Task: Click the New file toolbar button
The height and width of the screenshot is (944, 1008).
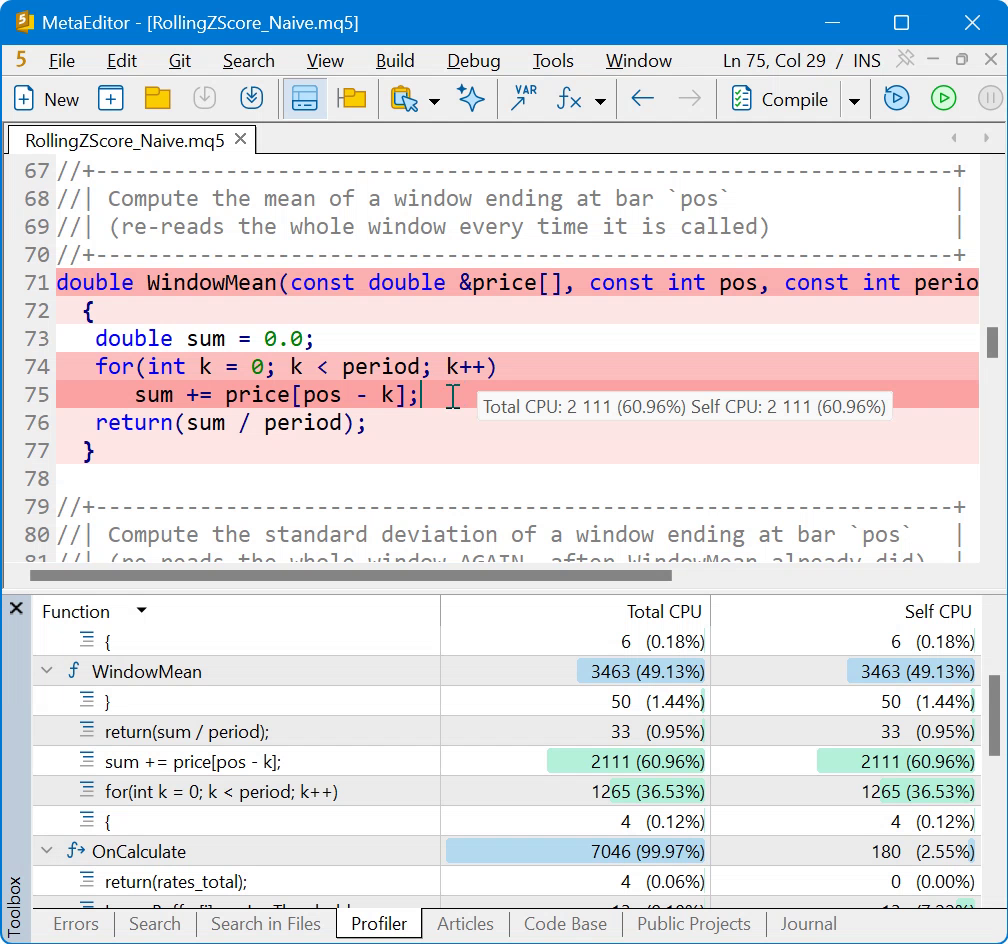Action: (46, 99)
